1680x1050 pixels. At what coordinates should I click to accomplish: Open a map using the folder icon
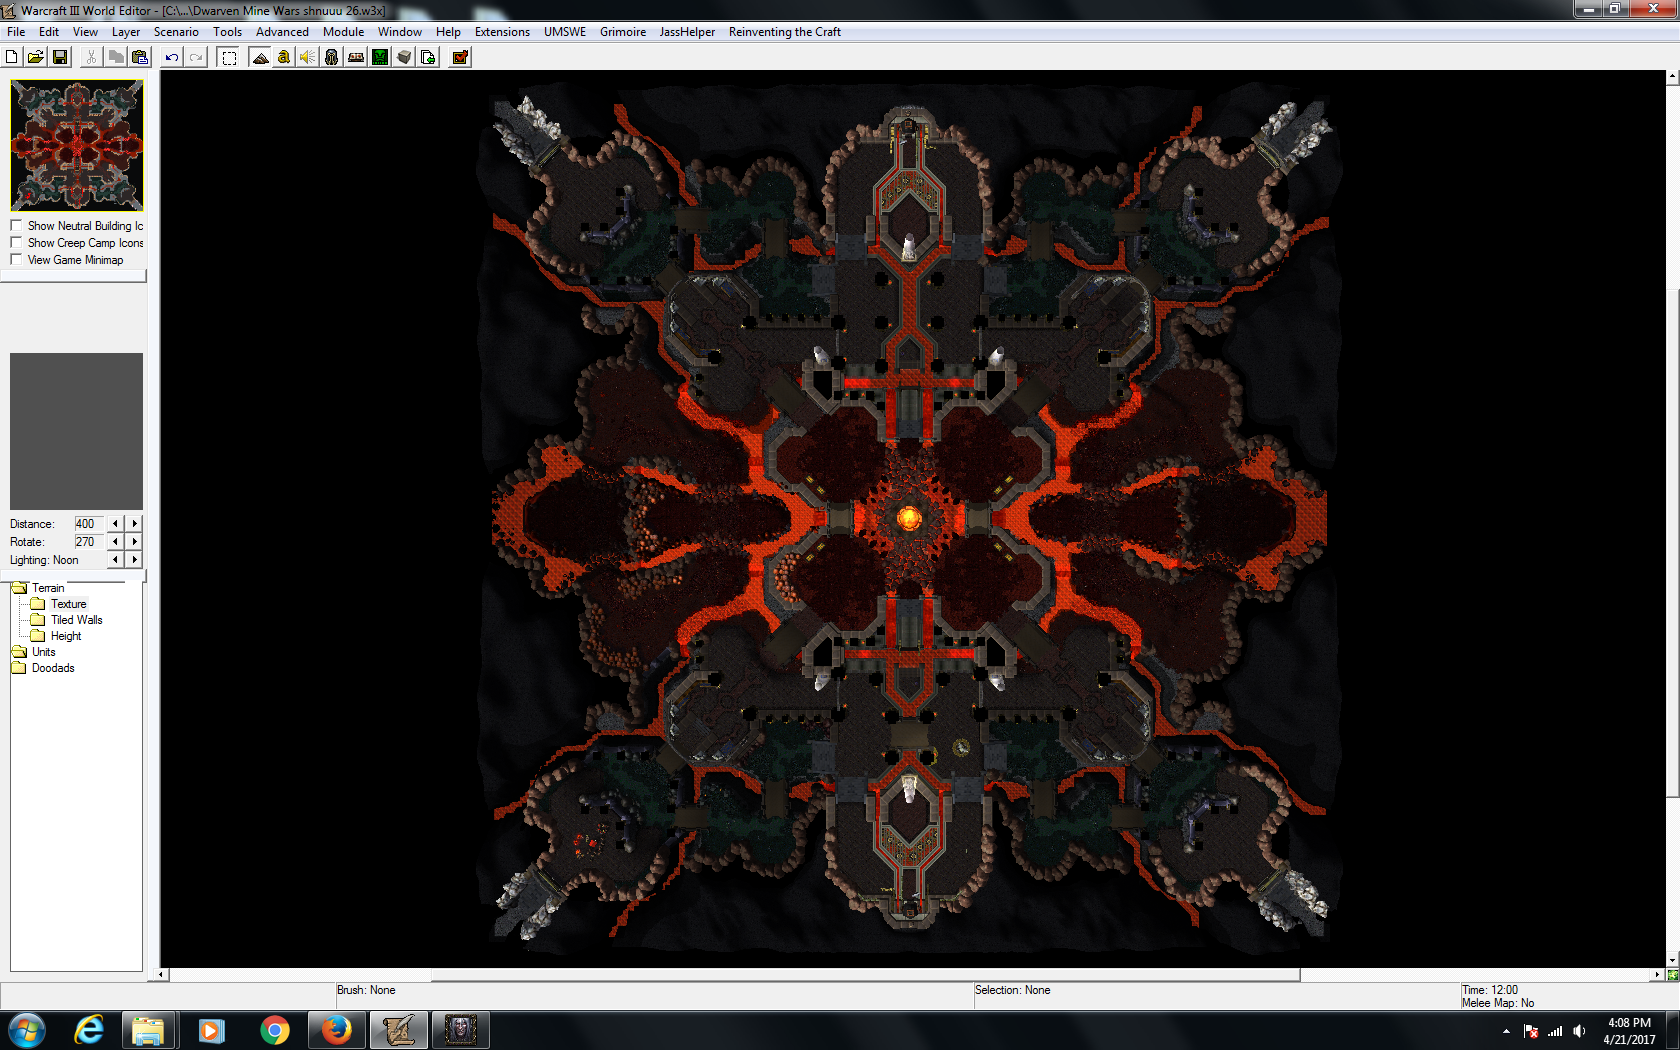click(36, 57)
